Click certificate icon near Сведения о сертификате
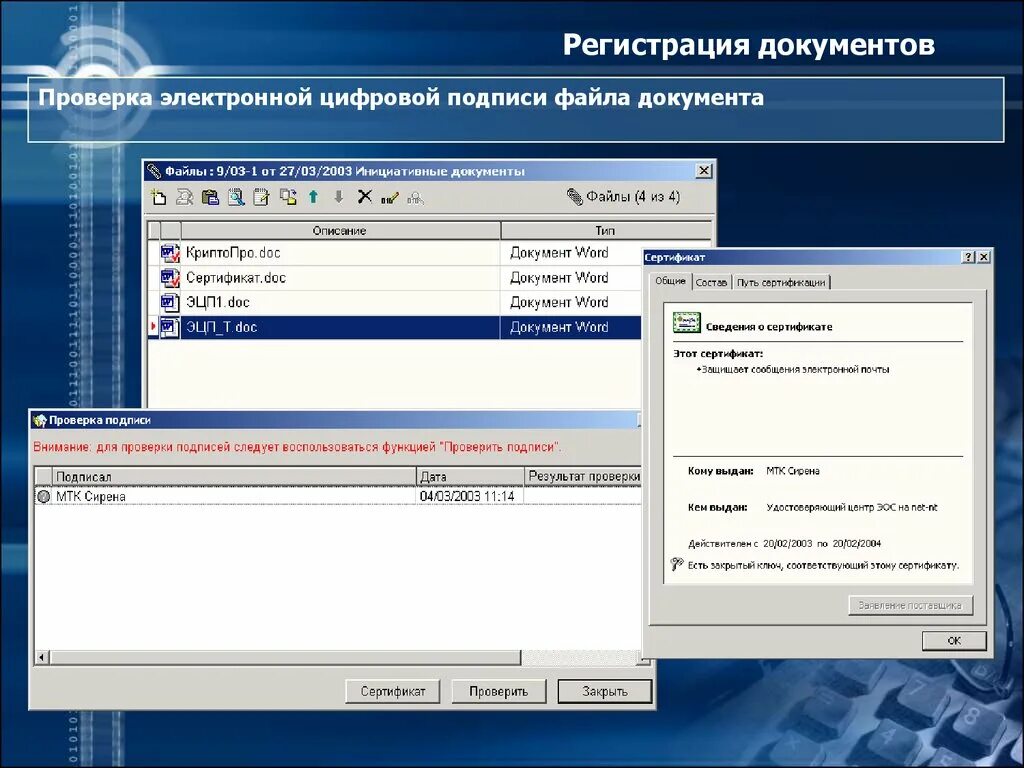Viewport: 1024px width, 768px height. [686, 323]
